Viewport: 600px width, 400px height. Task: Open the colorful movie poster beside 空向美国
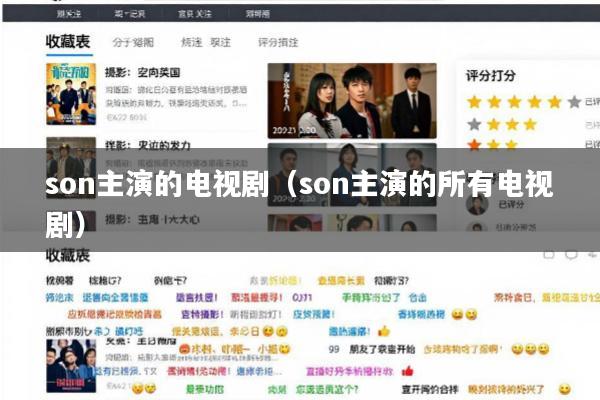pos(71,94)
